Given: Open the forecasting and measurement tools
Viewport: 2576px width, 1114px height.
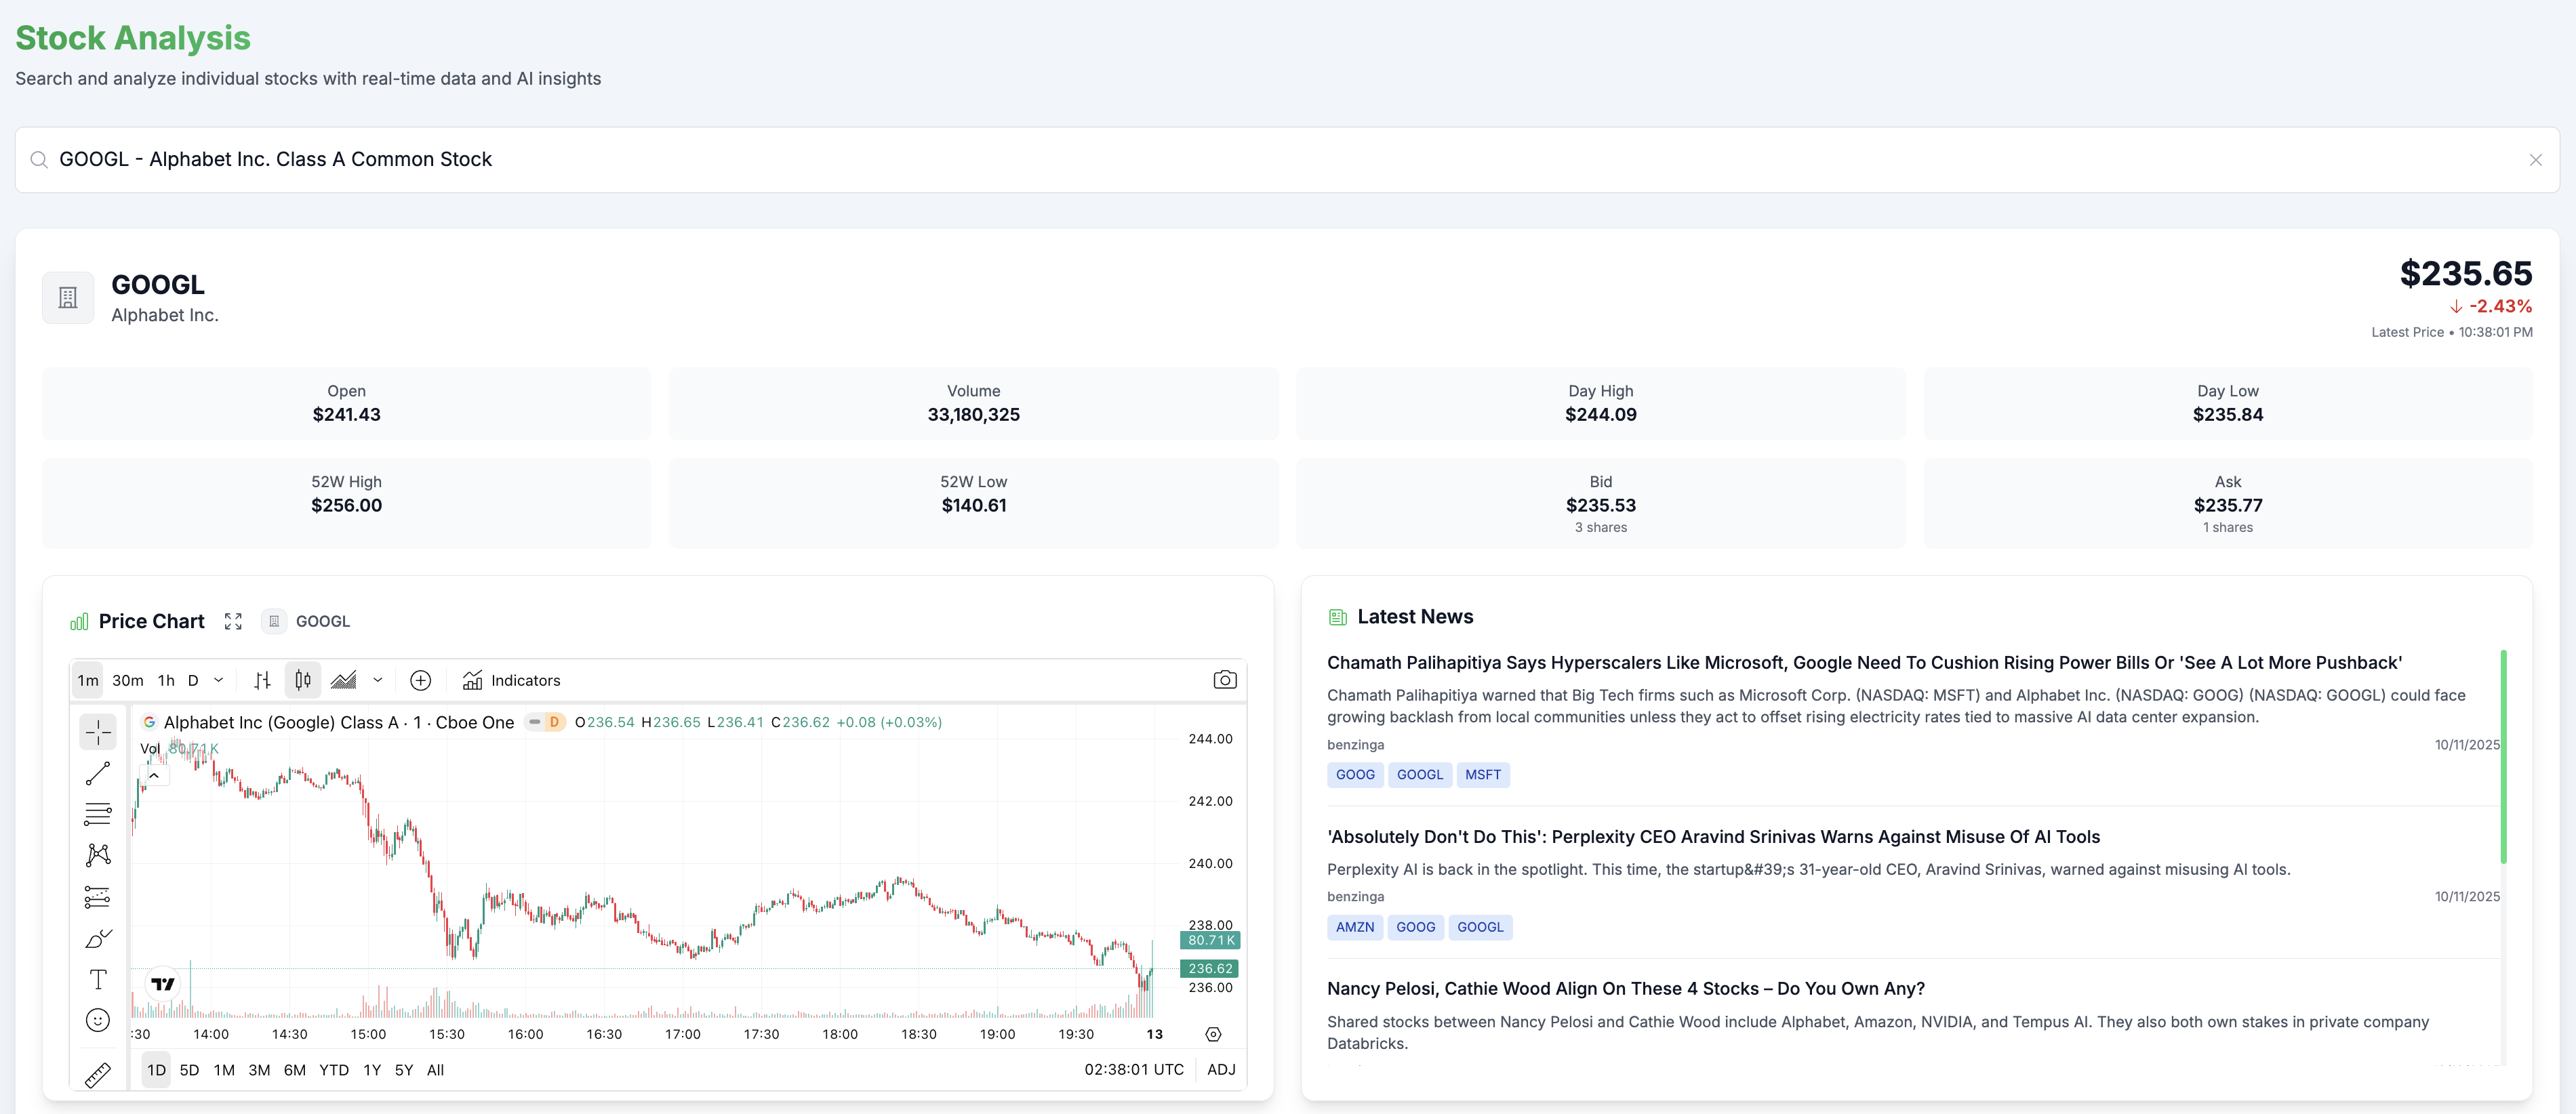Looking at the screenshot, I should (98, 897).
